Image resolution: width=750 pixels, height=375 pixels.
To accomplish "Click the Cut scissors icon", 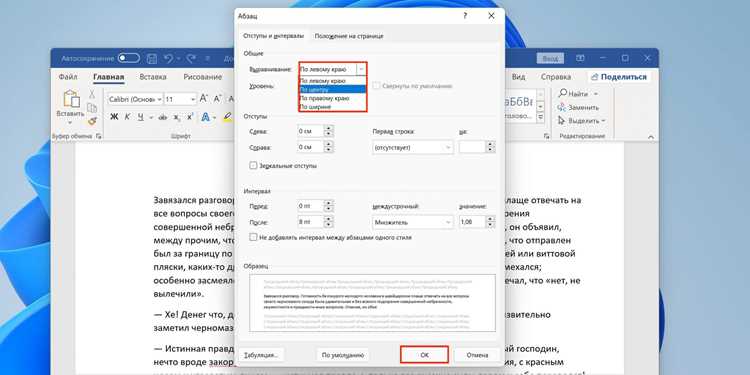I will (x=92, y=95).
